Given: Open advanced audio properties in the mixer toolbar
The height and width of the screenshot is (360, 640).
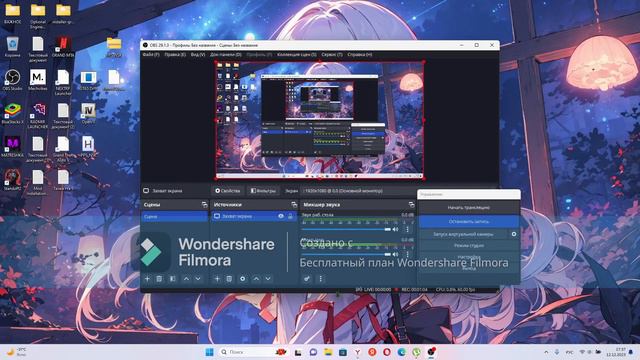Looking at the screenshot, I should 307,279.
